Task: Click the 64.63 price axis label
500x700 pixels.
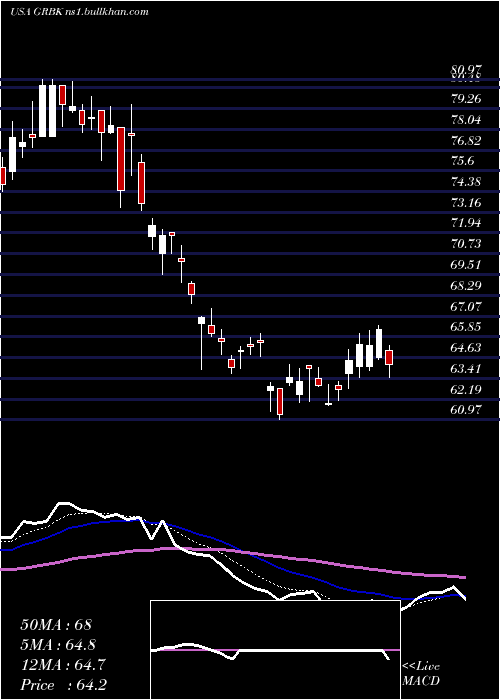Action: point(466,348)
